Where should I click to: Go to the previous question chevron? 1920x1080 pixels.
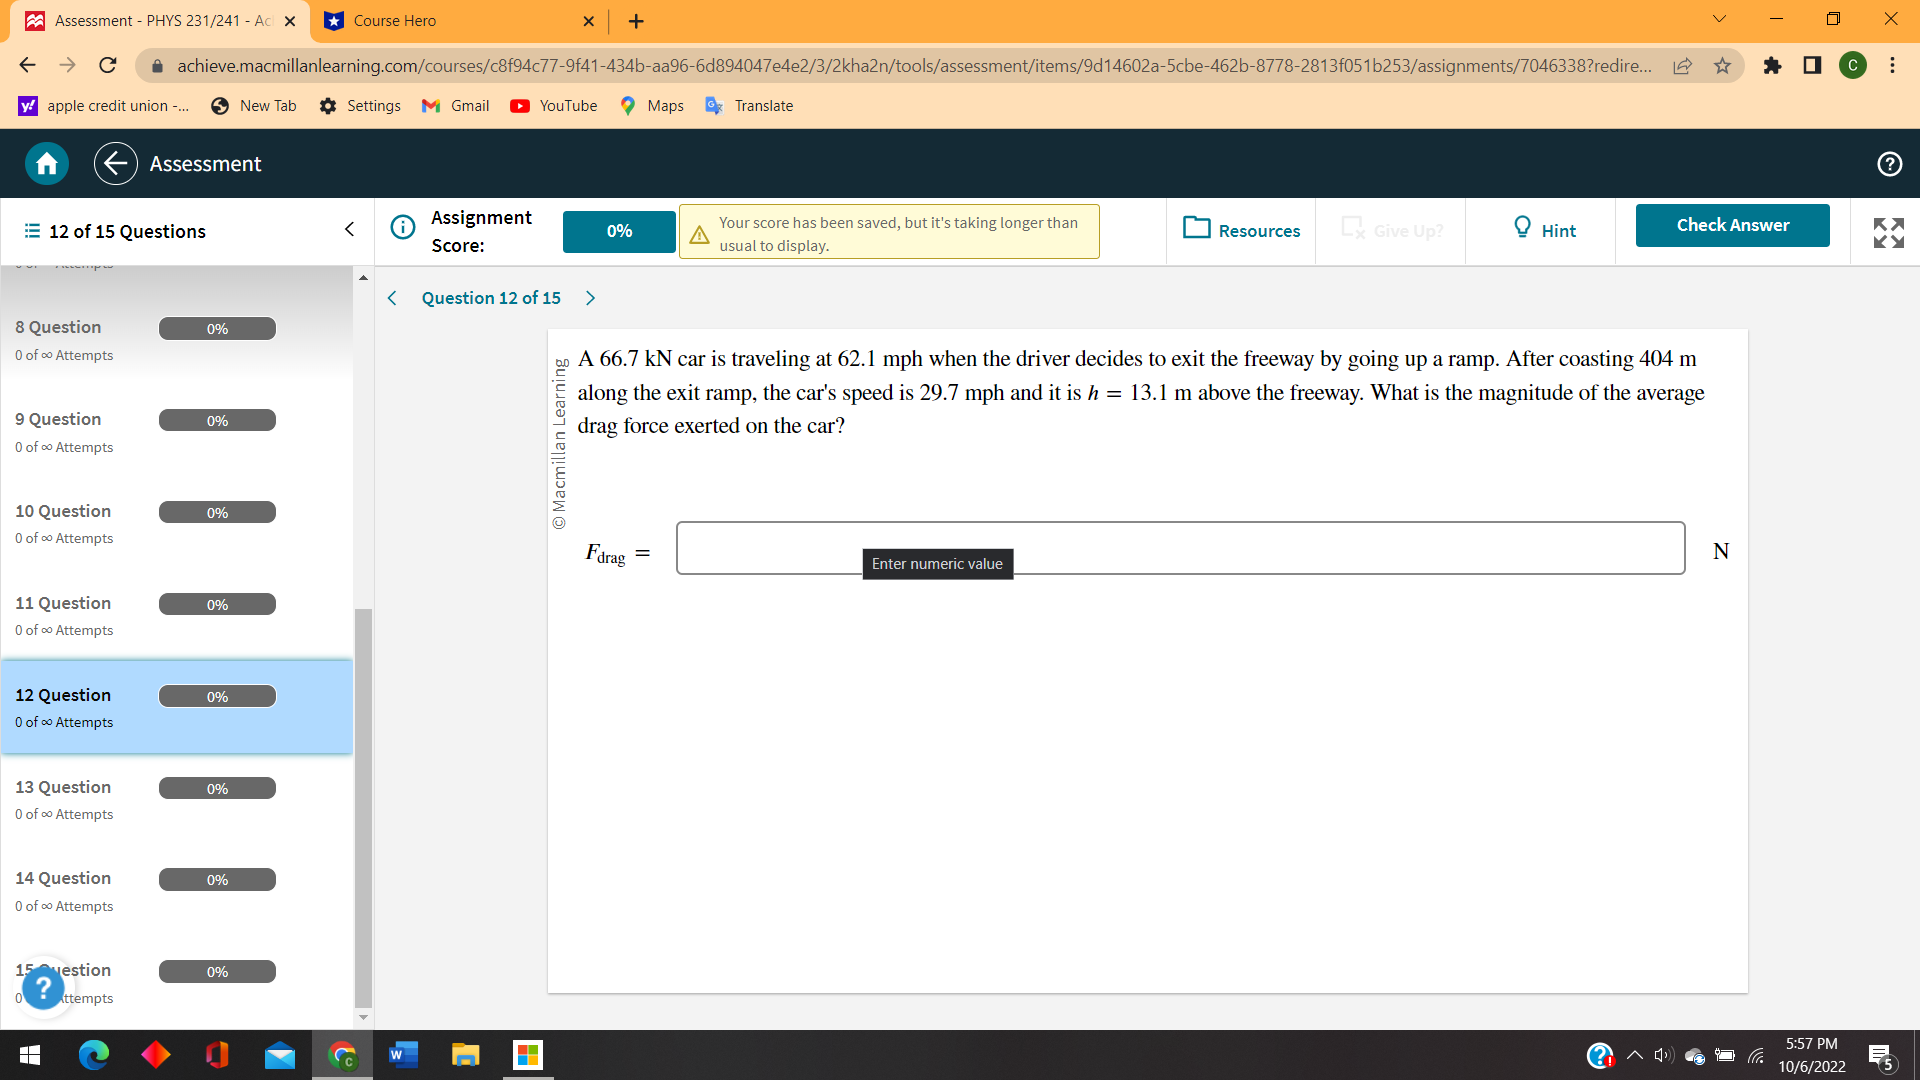[x=392, y=298]
